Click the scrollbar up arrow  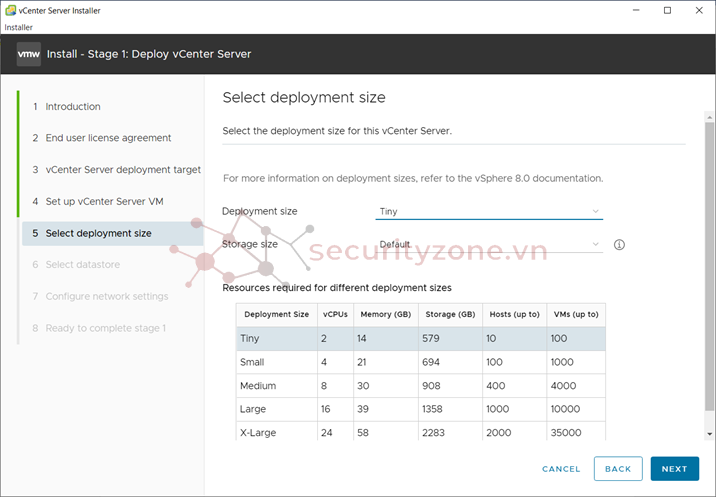click(709, 117)
